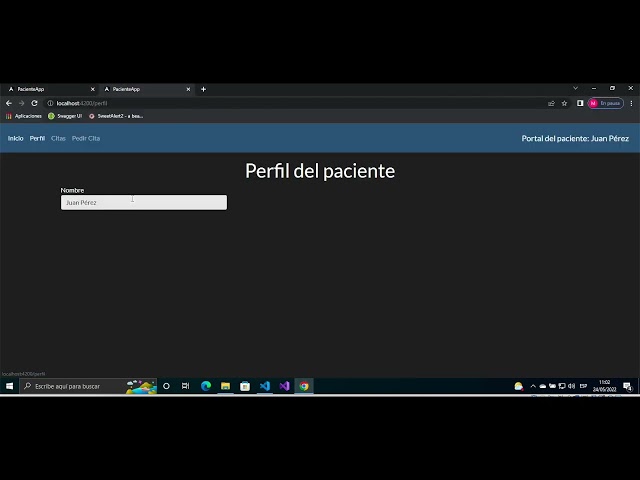Click 'Portal del paciente: Juan Pérez' text

[x=575, y=138]
